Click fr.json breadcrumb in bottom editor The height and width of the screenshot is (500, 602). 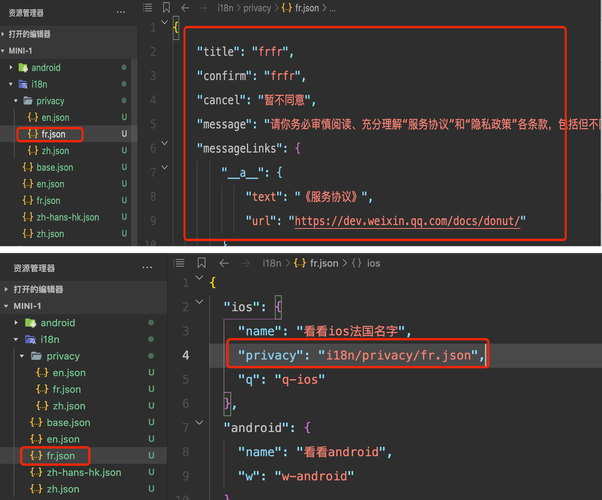pos(316,263)
